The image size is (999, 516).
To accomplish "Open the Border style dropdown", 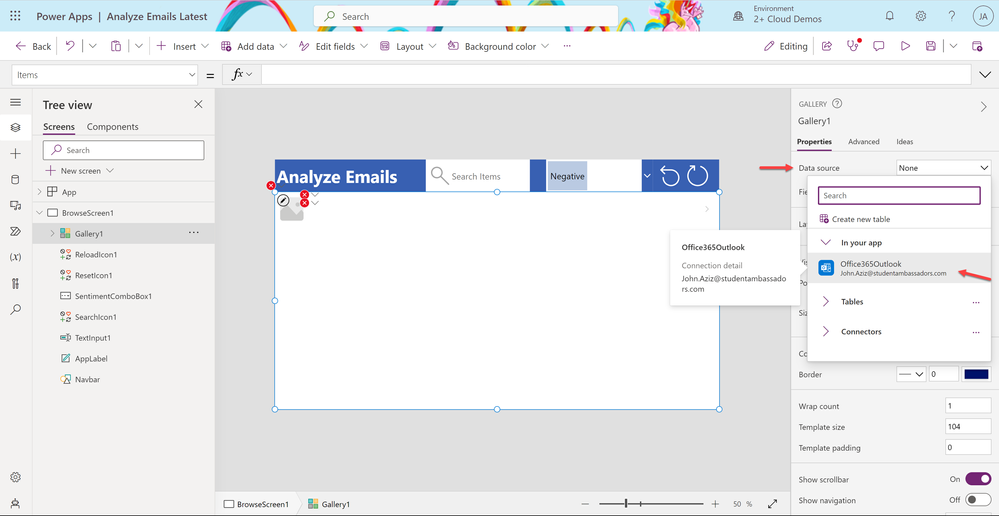I will (911, 375).
